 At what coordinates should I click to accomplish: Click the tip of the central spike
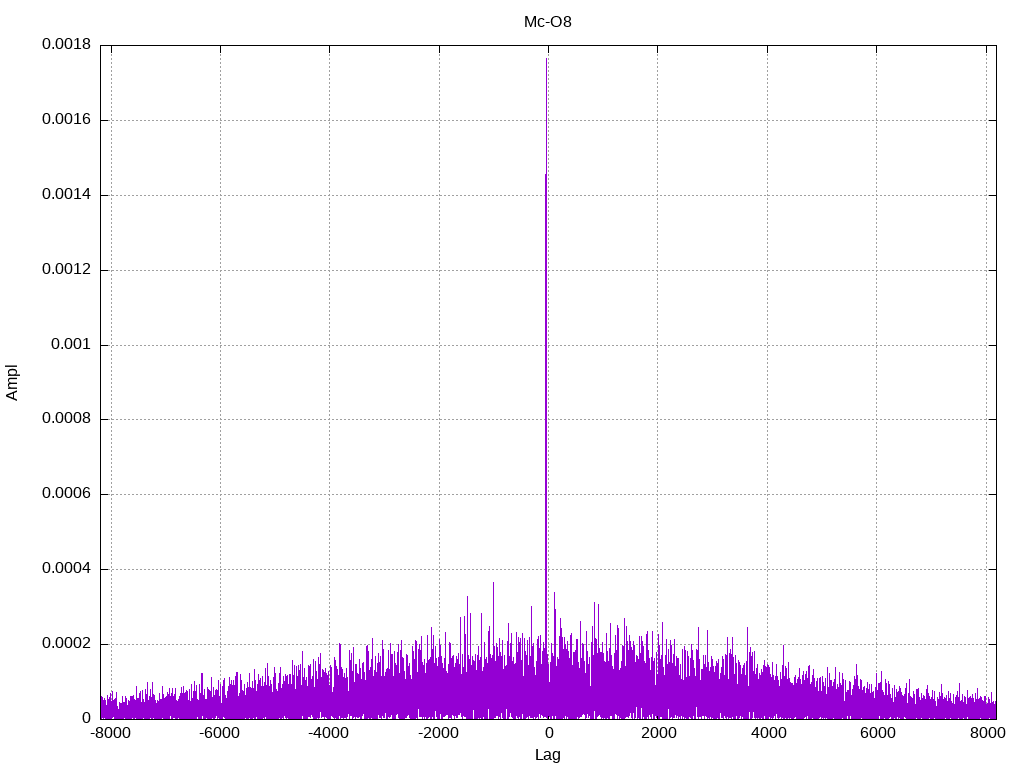pyautogui.click(x=547, y=59)
